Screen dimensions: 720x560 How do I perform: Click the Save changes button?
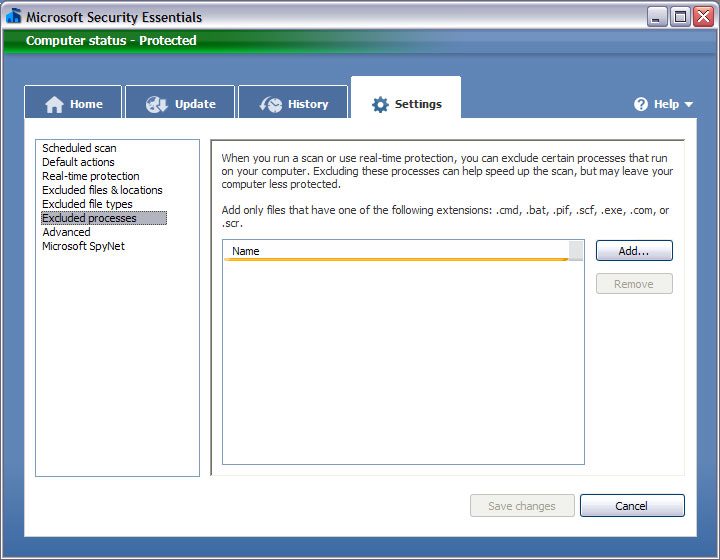(522, 506)
